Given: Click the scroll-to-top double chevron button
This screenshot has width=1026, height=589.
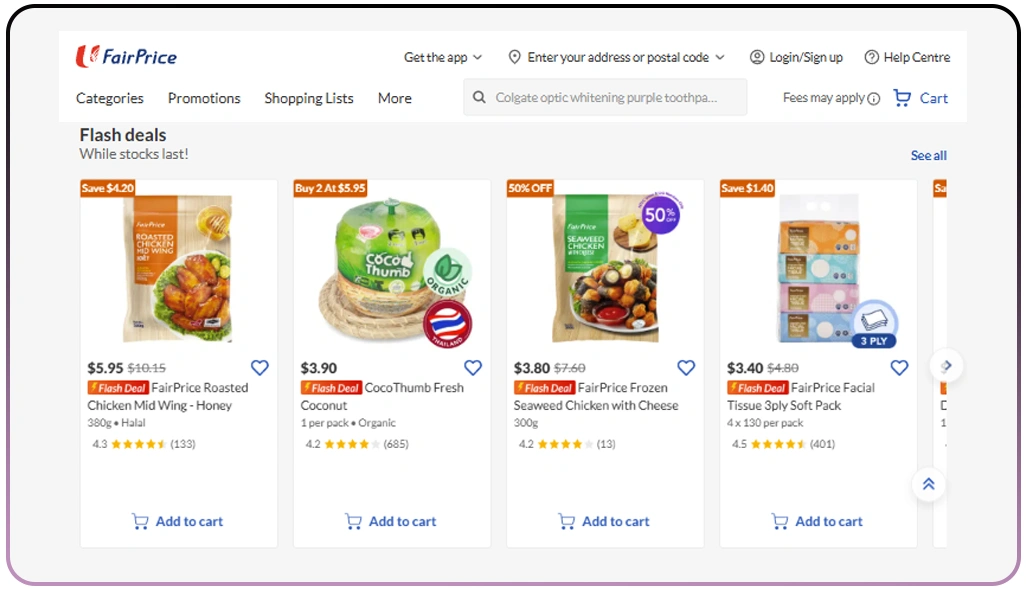Looking at the screenshot, I should [x=928, y=484].
